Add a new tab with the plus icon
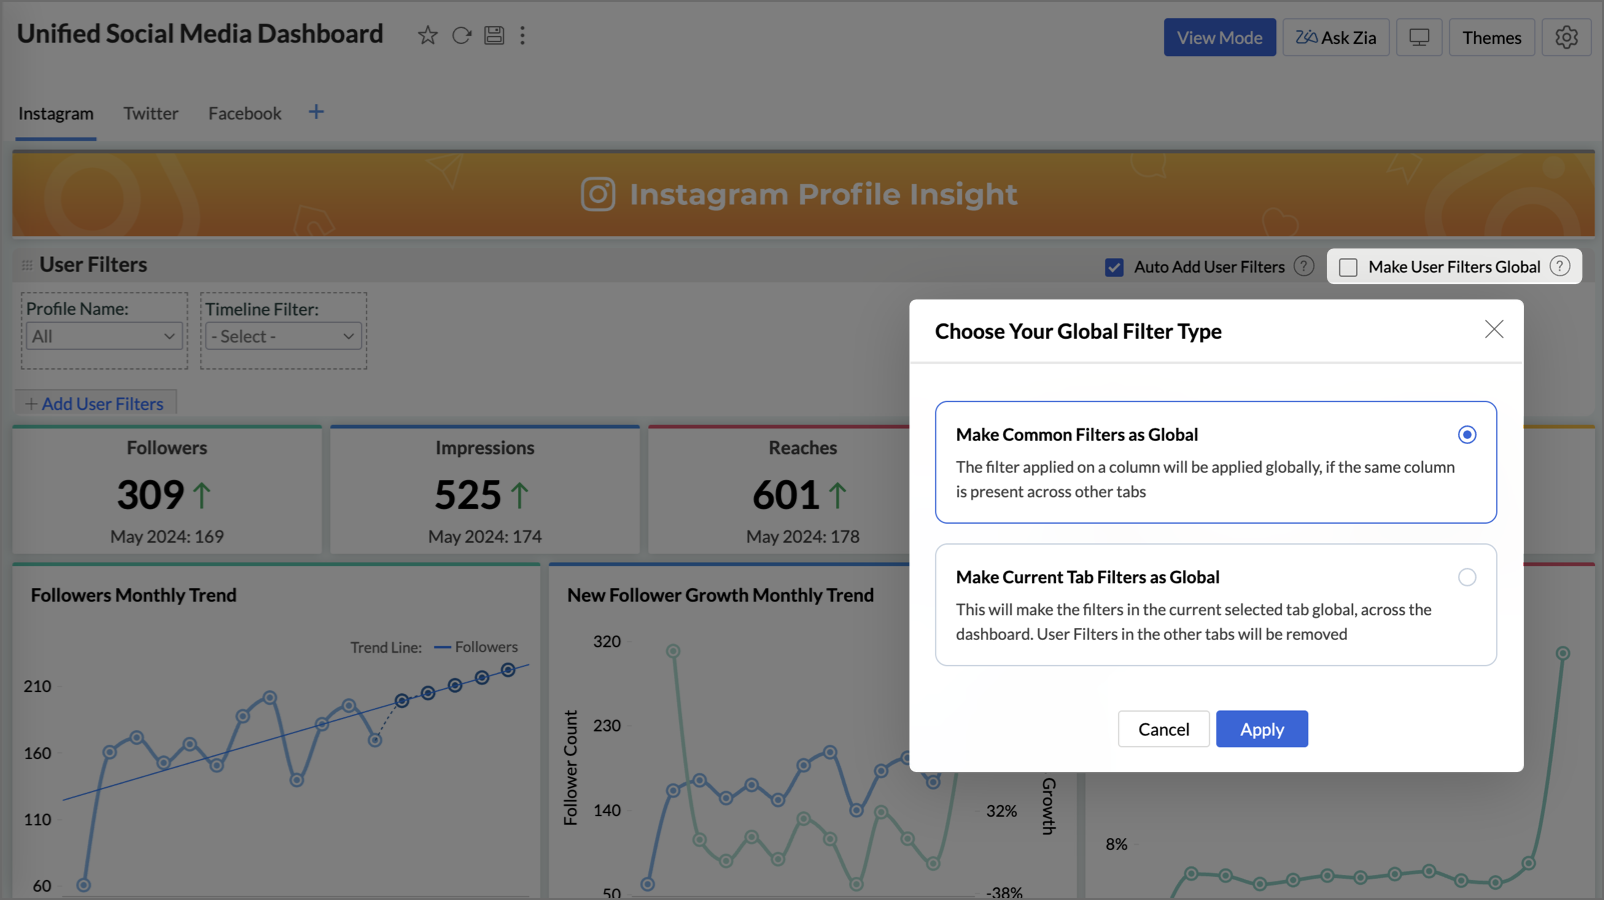The height and width of the screenshot is (900, 1604). [x=316, y=112]
